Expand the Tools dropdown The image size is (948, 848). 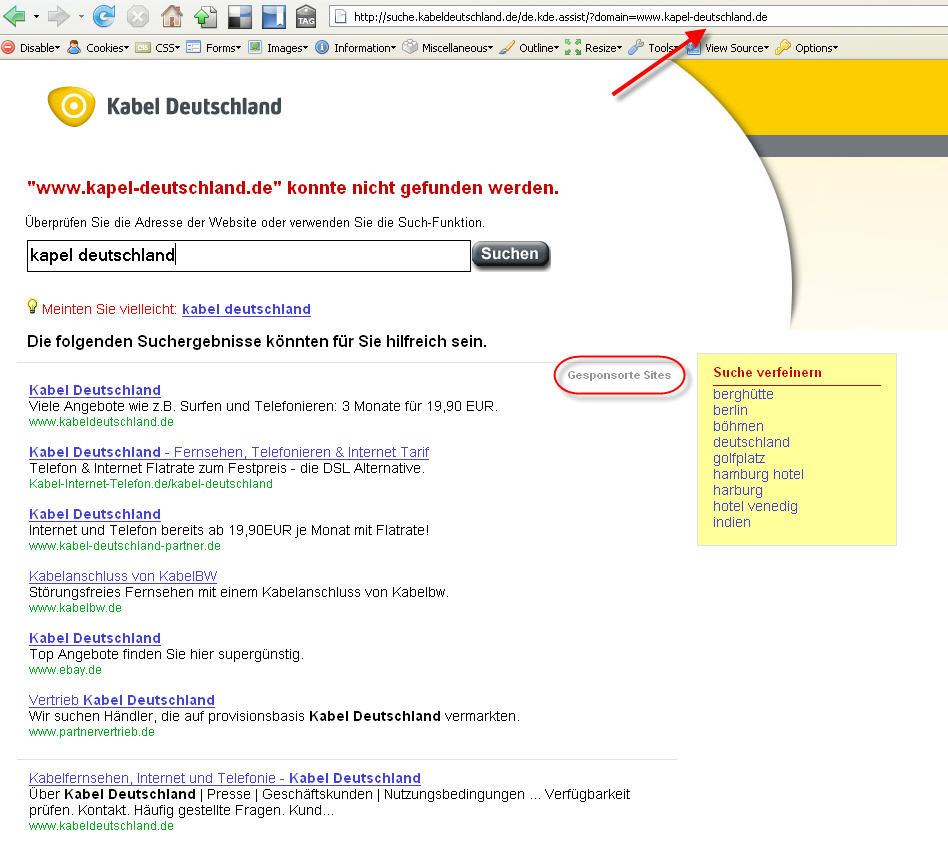click(662, 48)
